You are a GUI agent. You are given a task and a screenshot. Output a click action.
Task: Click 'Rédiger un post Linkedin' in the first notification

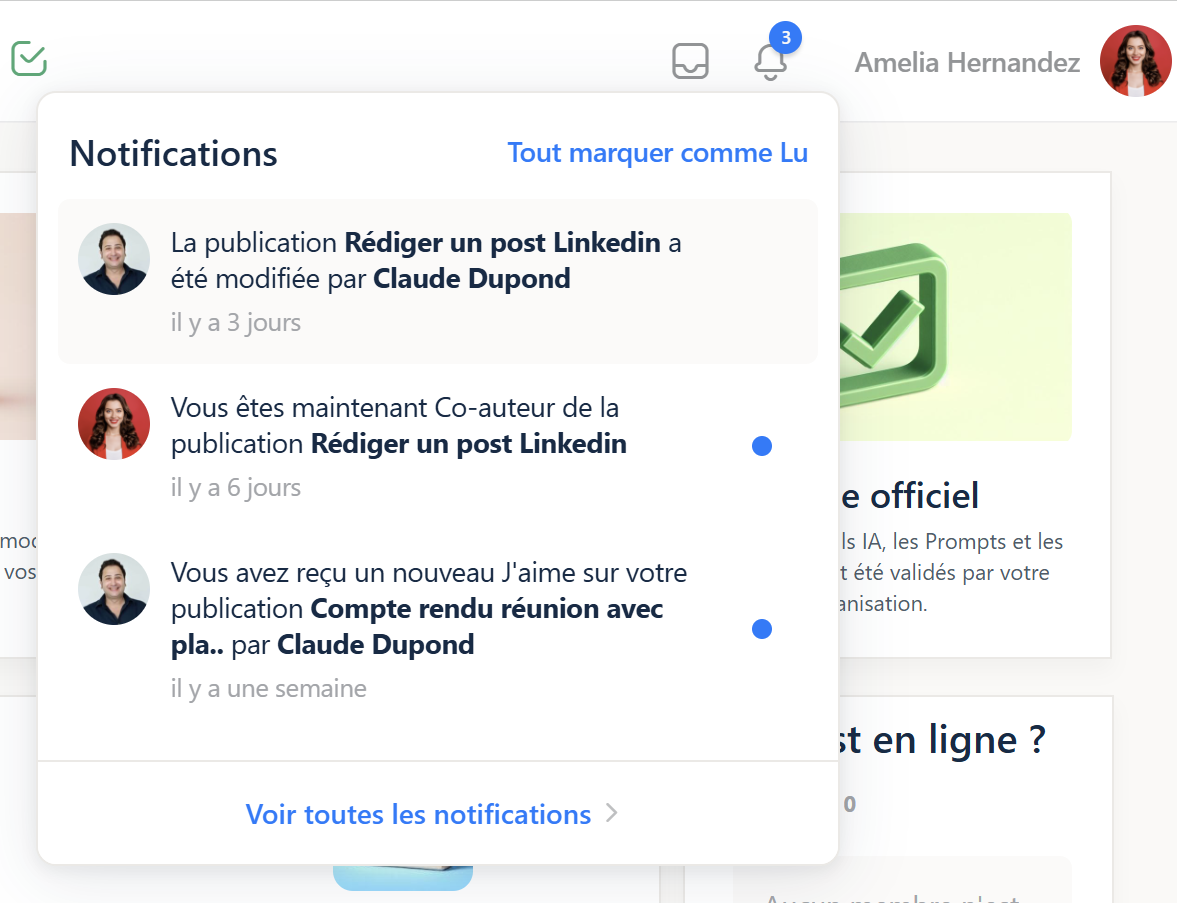(502, 243)
